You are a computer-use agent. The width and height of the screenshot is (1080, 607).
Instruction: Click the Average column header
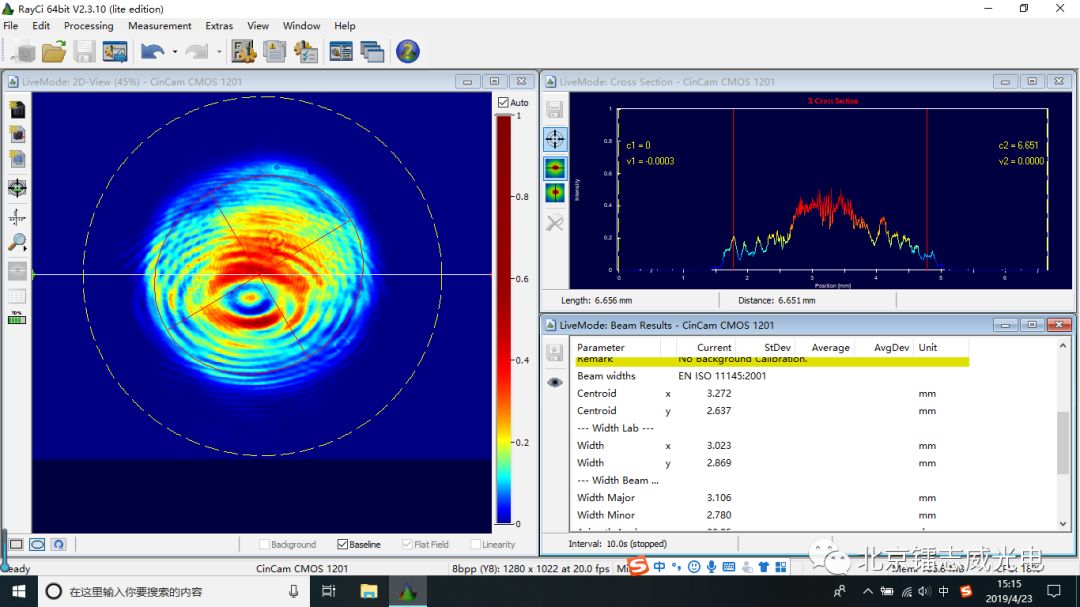830,347
